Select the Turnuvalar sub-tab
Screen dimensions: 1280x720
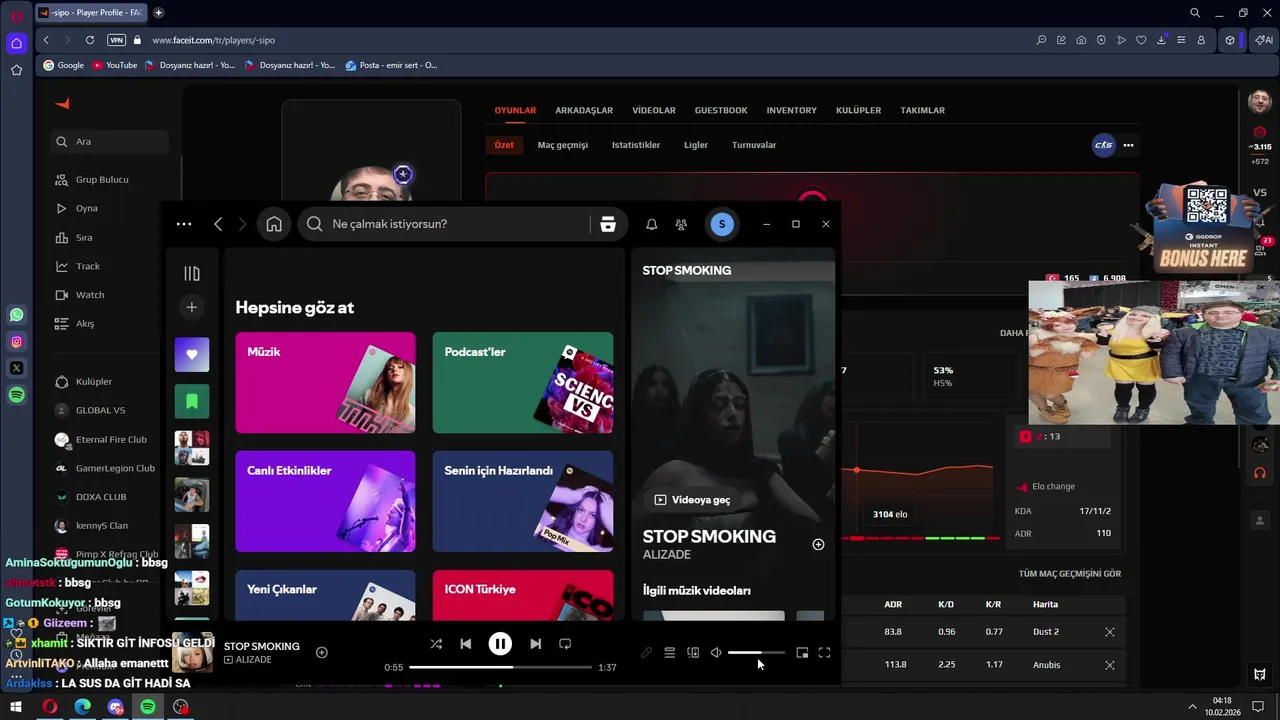pos(754,145)
